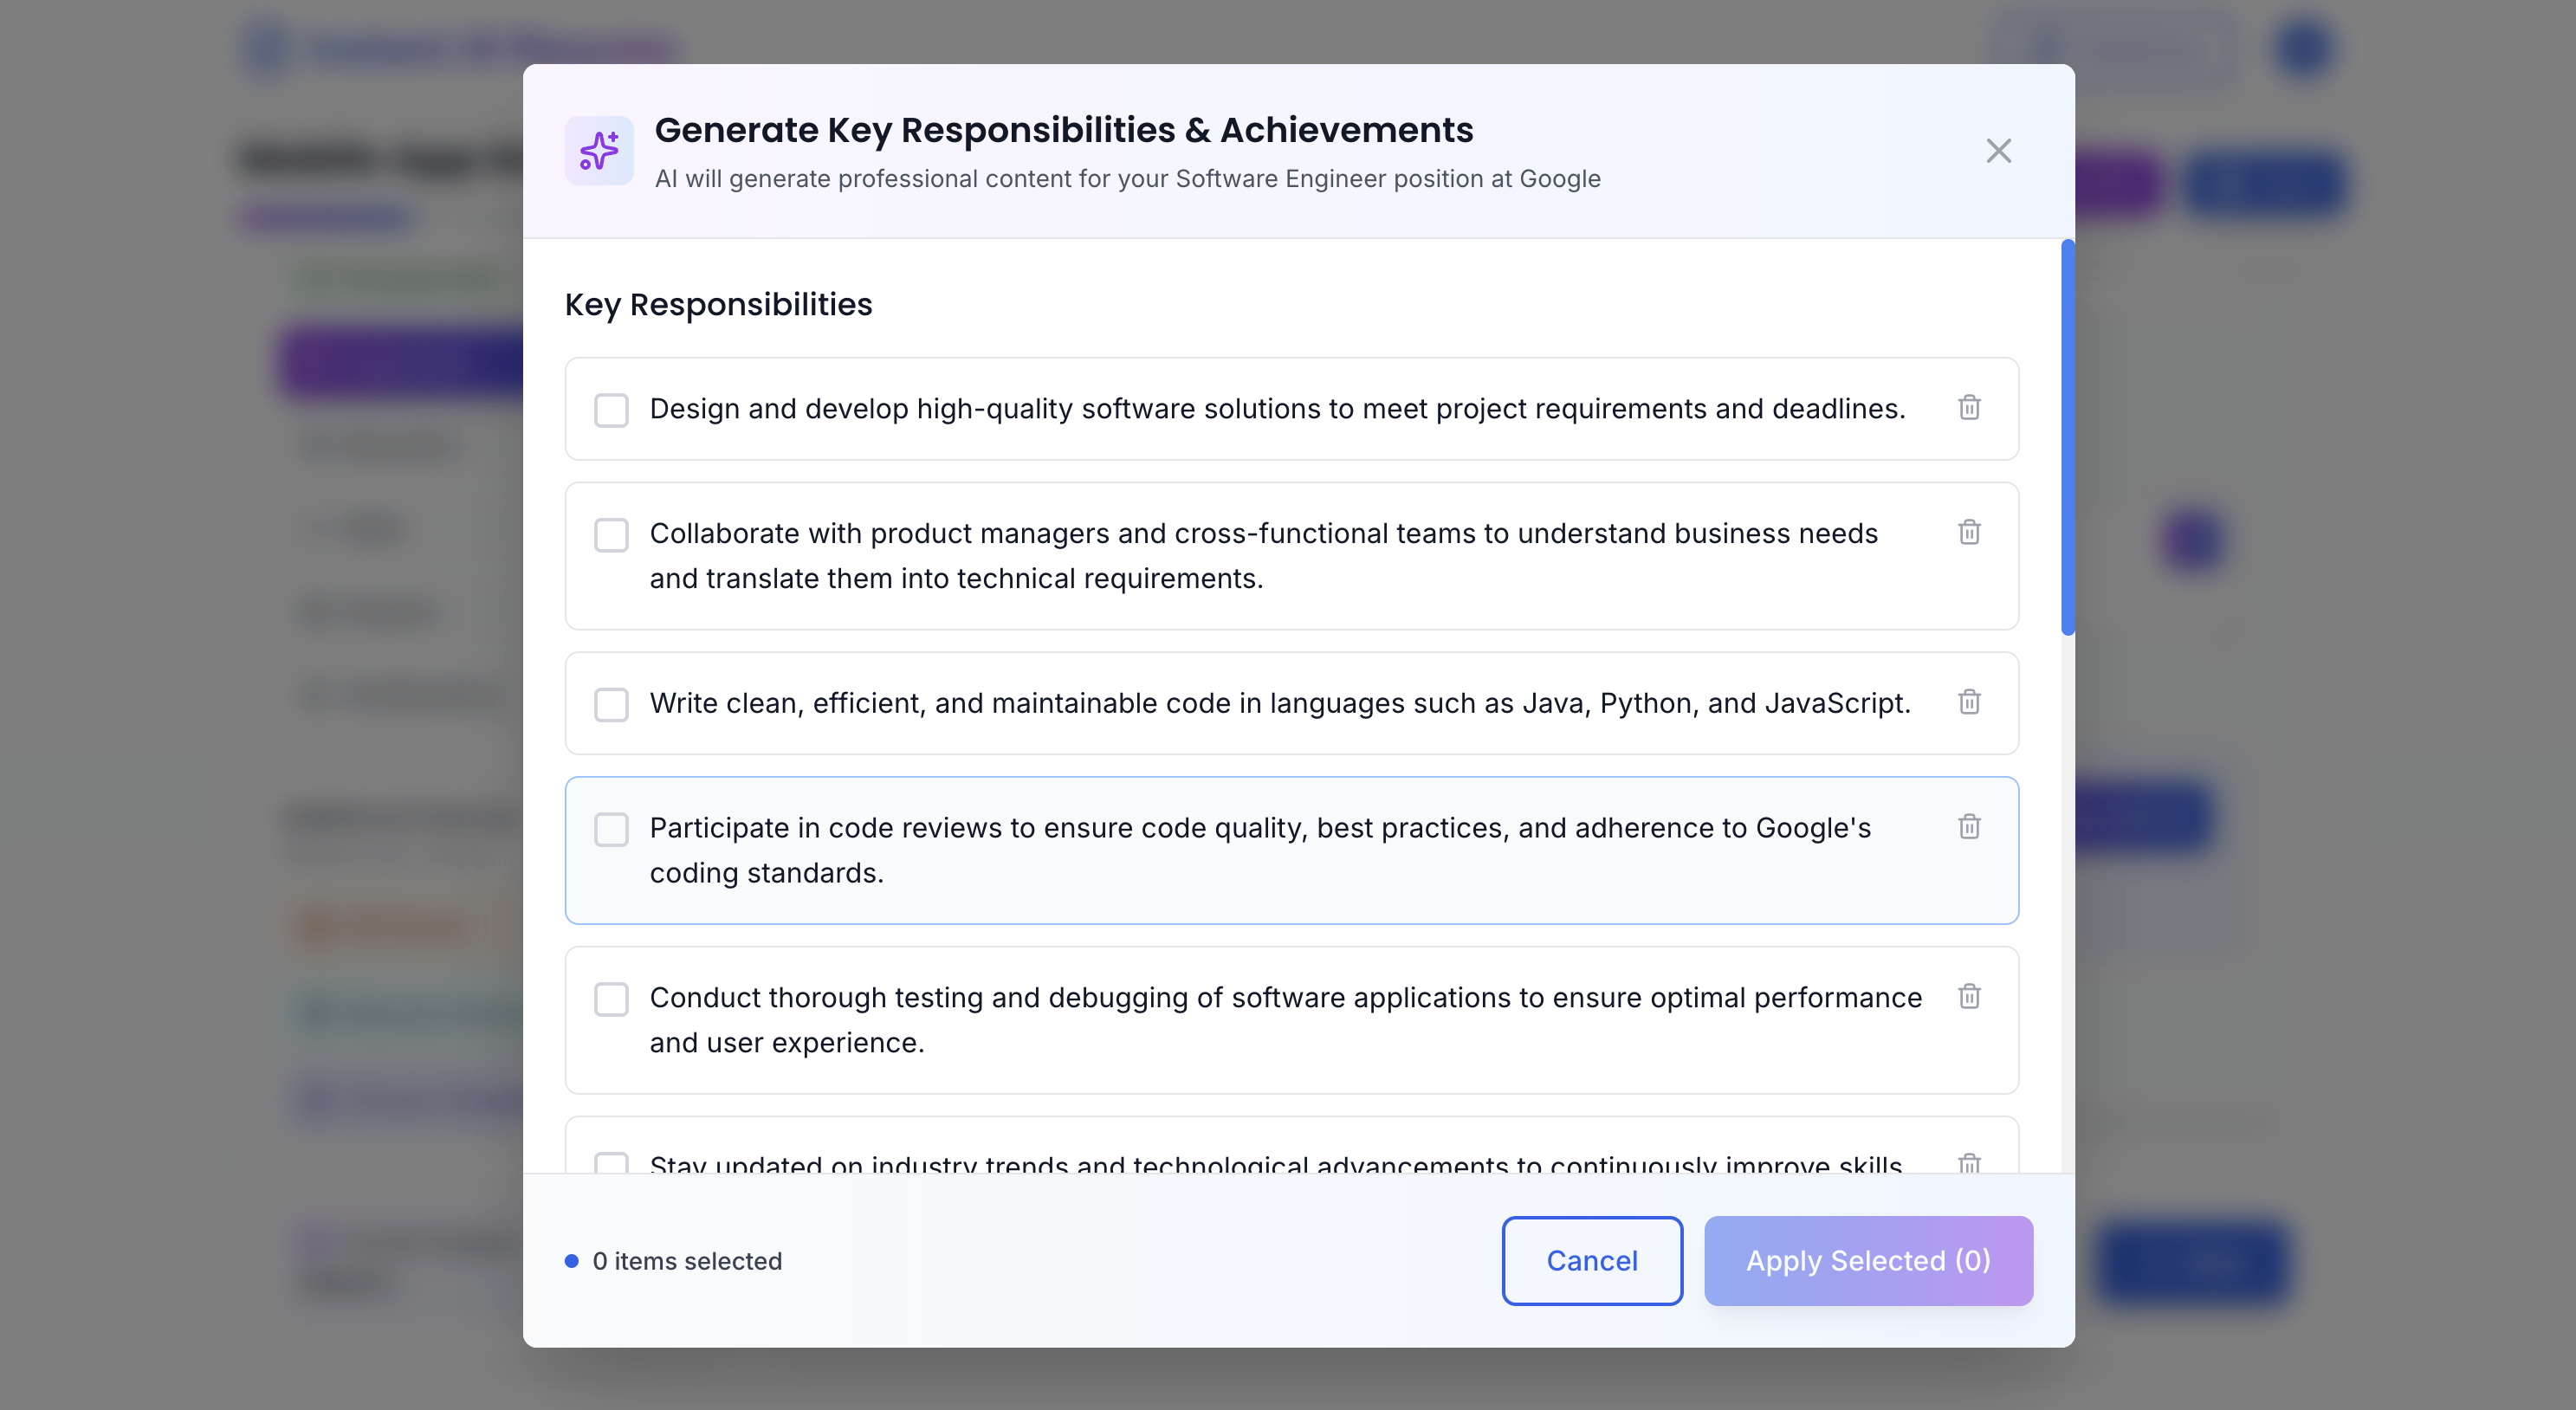
Task: Click the 'Conduct thorough testing' card text
Action: pos(1285,1020)
